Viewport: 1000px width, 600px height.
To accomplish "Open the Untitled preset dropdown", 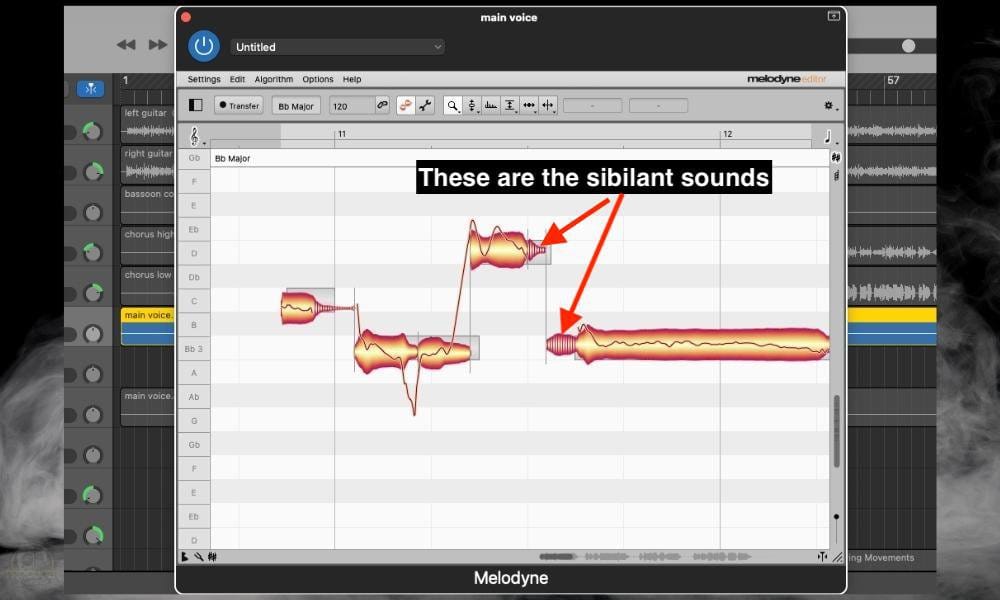I will click(x=337, y=47).
